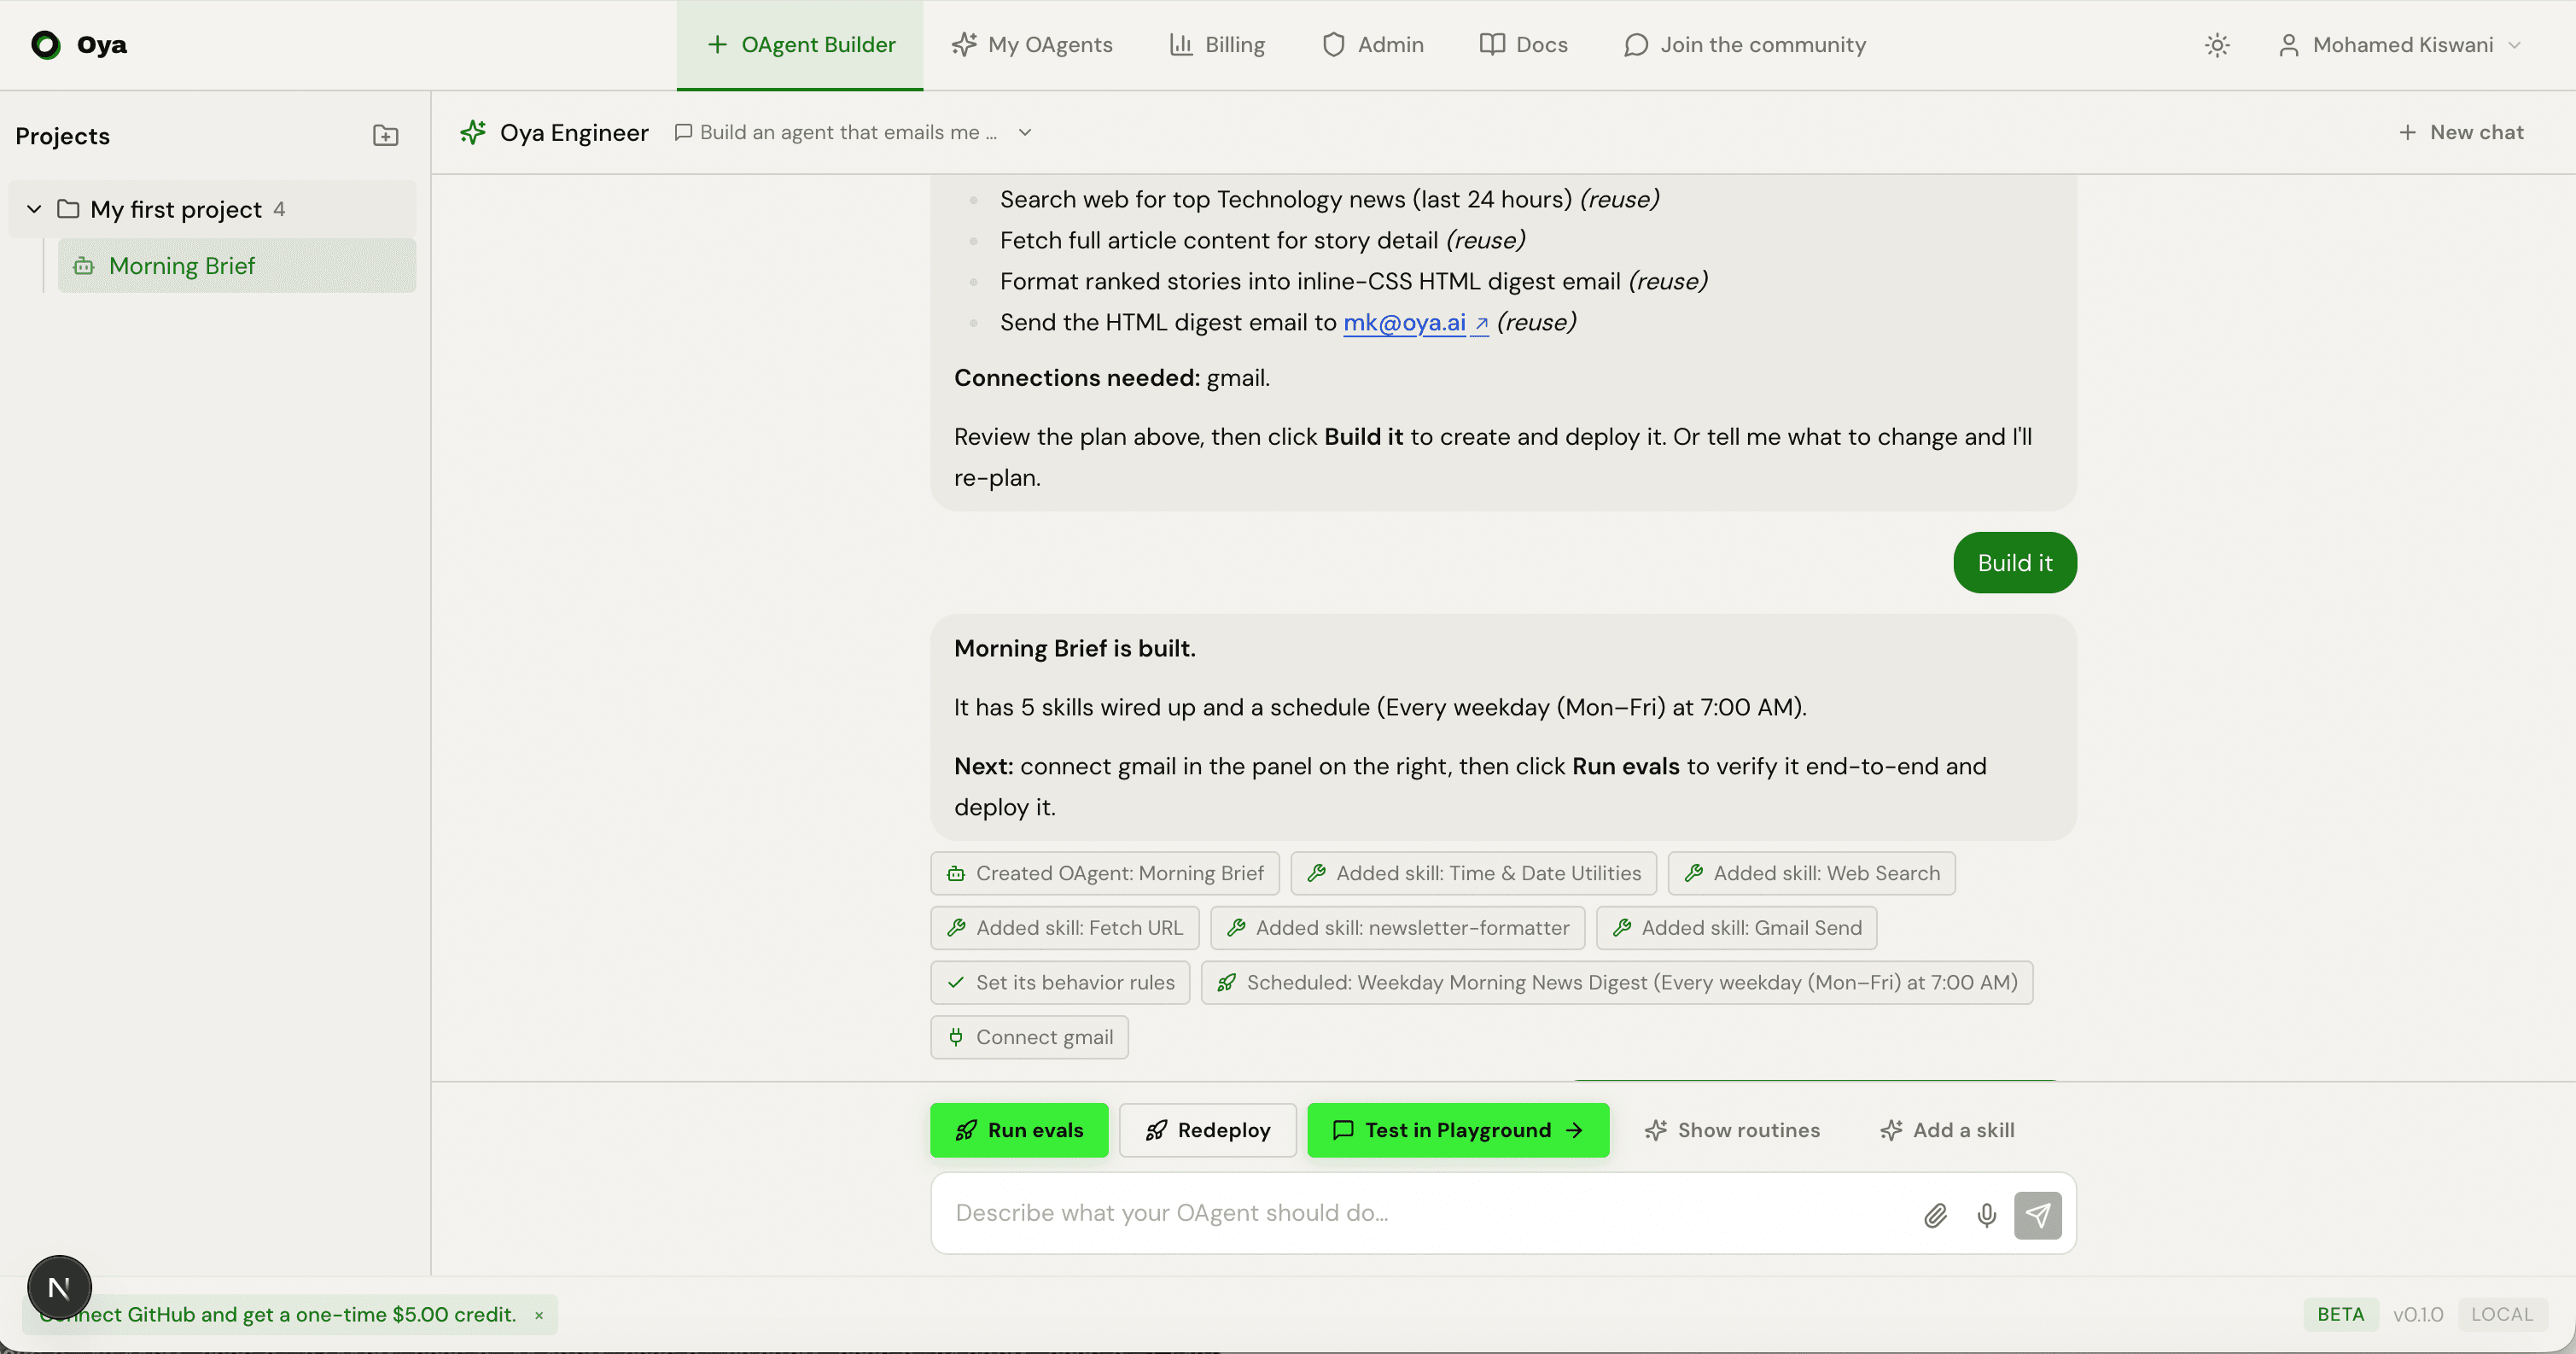Click the sparkle icon on Add a skill
Screen dimensions: 2576x1354
(x=1891, y=1130)
